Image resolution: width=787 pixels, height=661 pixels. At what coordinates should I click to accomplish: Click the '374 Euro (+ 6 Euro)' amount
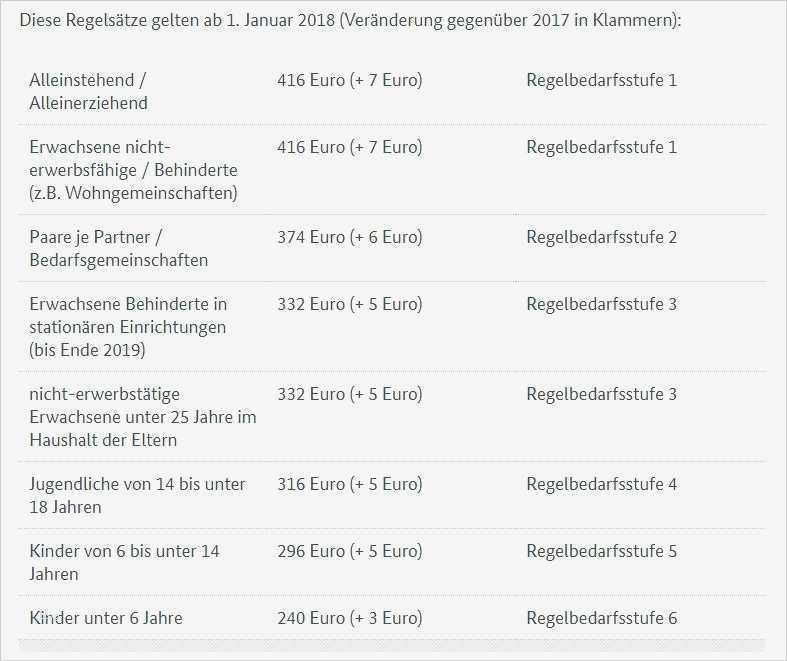[x=349, y=237]
